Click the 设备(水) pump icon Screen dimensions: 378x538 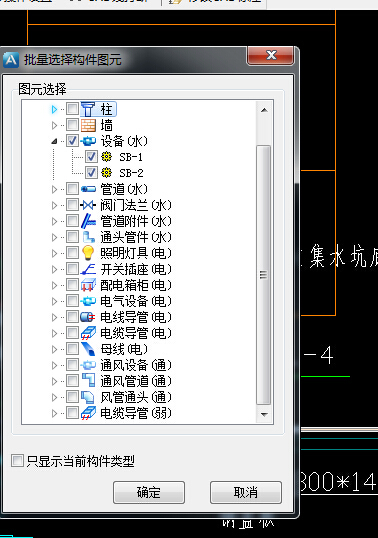[88, 141]
